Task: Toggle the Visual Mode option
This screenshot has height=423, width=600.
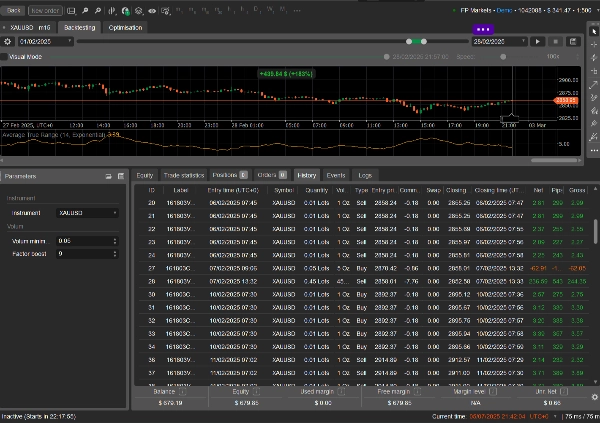Action: pyautogui.click(x=5, y=57)
